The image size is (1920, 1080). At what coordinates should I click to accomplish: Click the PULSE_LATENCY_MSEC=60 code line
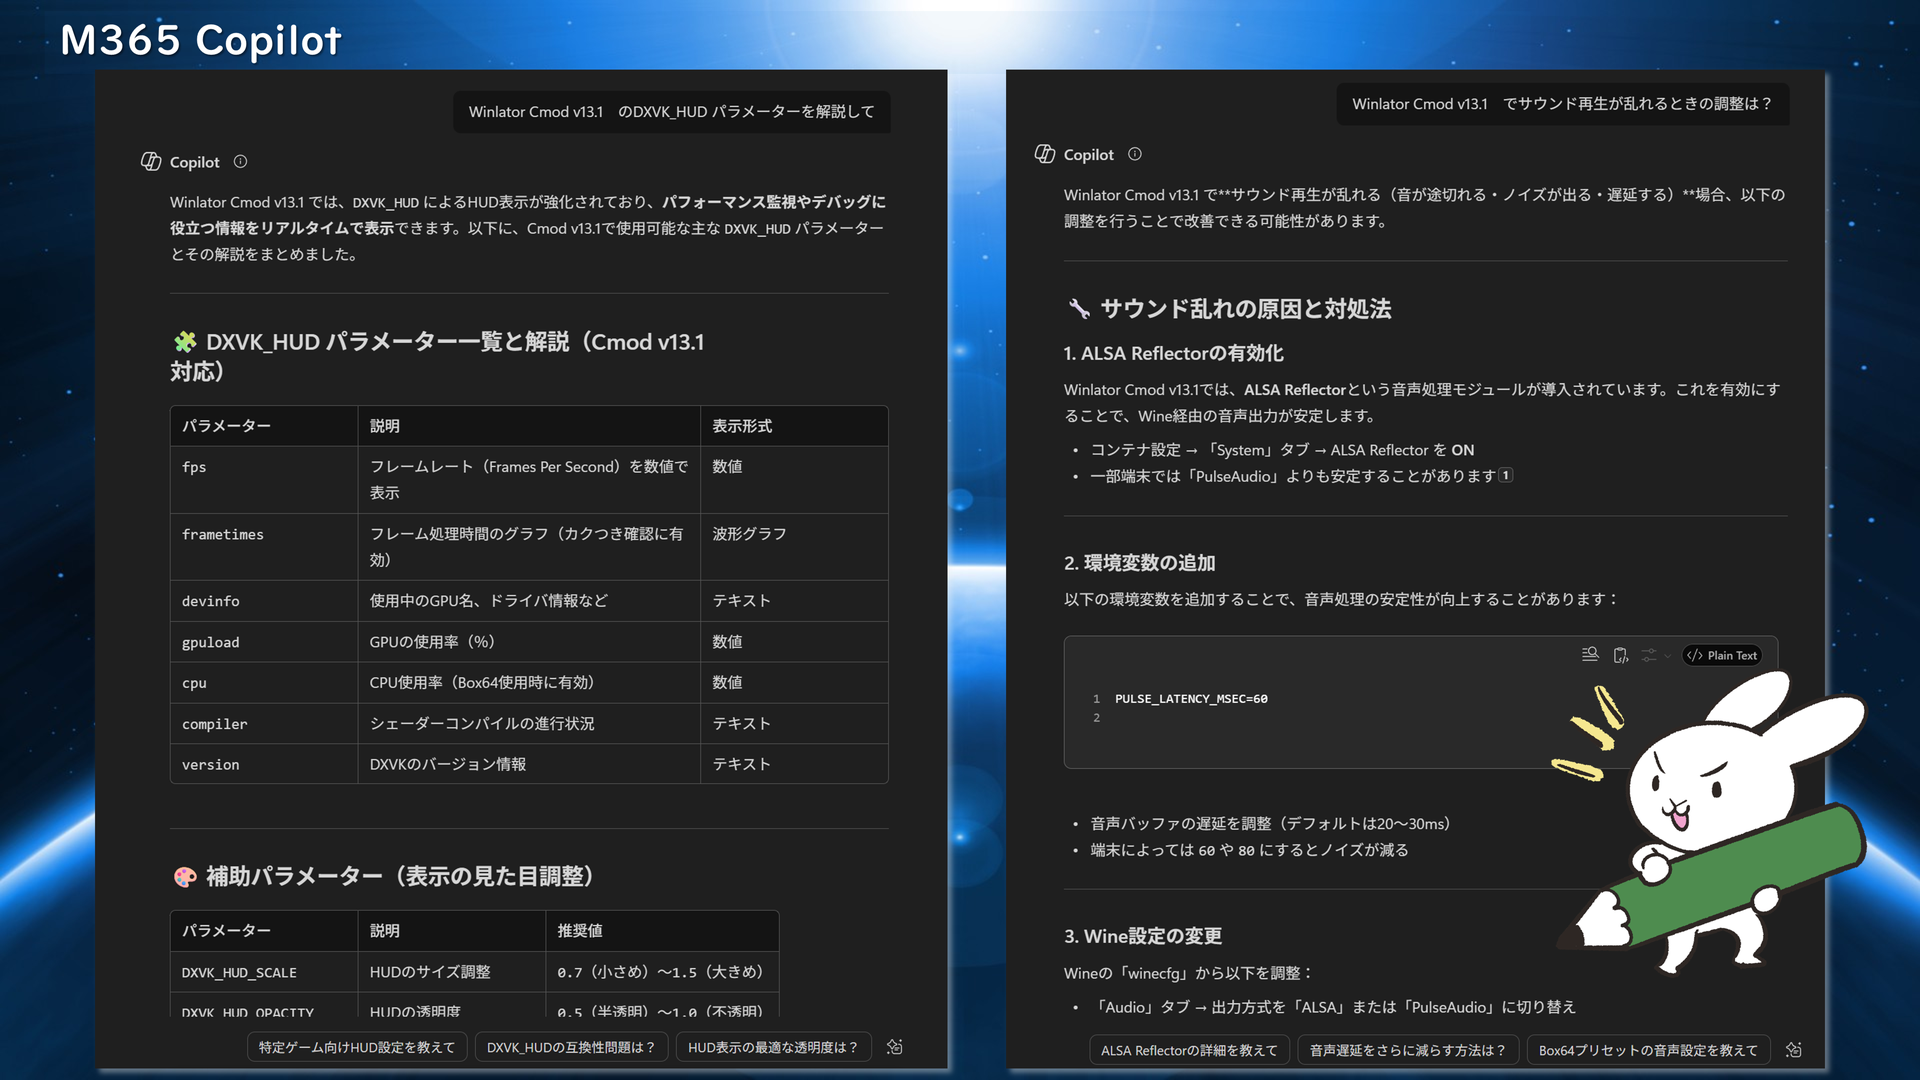[x=1191, y=699]
